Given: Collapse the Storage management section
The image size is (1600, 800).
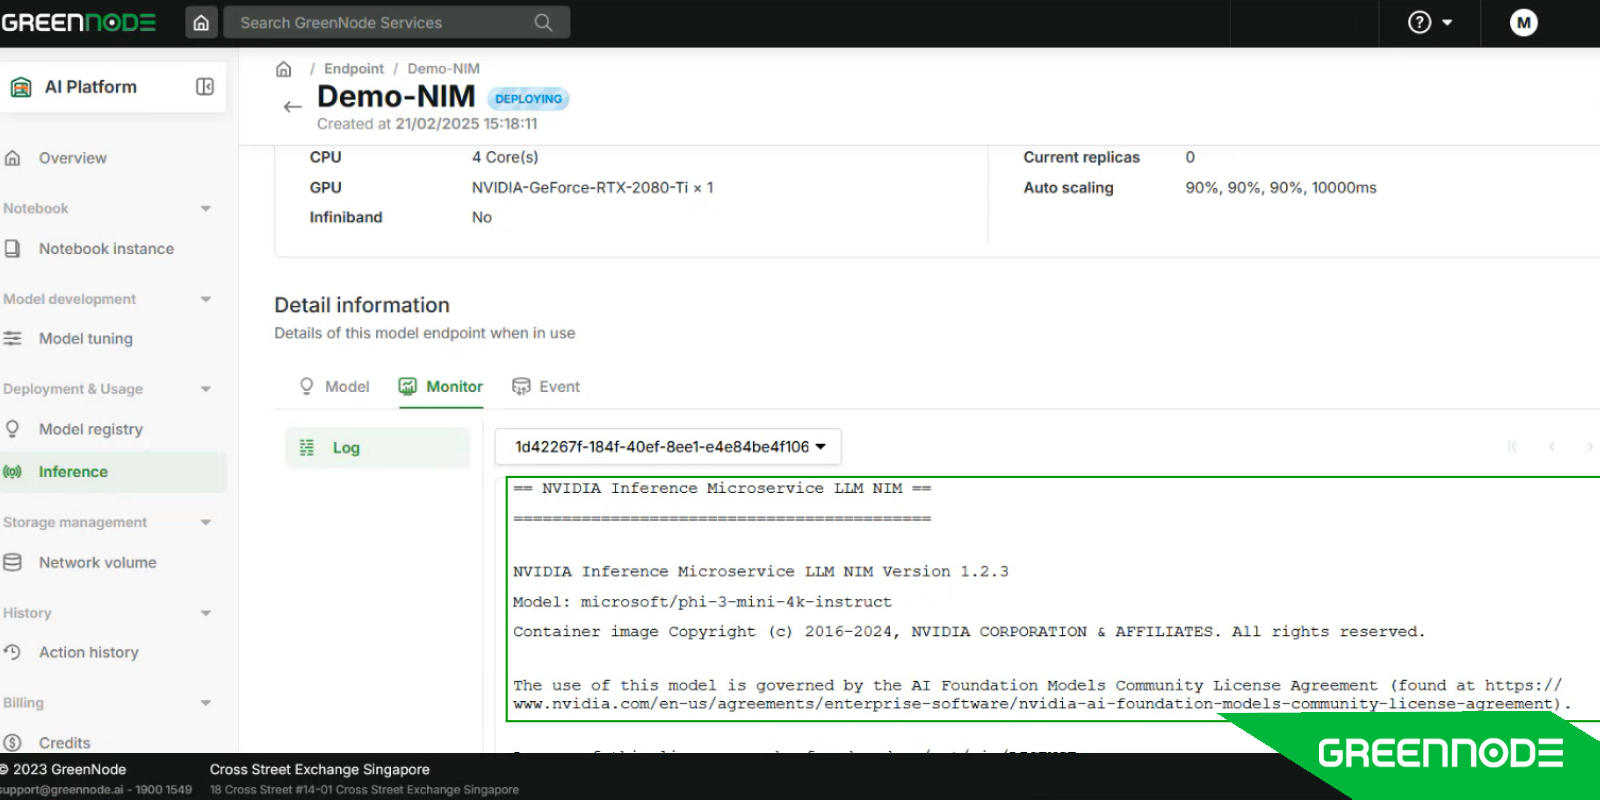Looking at the screenshot, I should (x=206, y=522).
